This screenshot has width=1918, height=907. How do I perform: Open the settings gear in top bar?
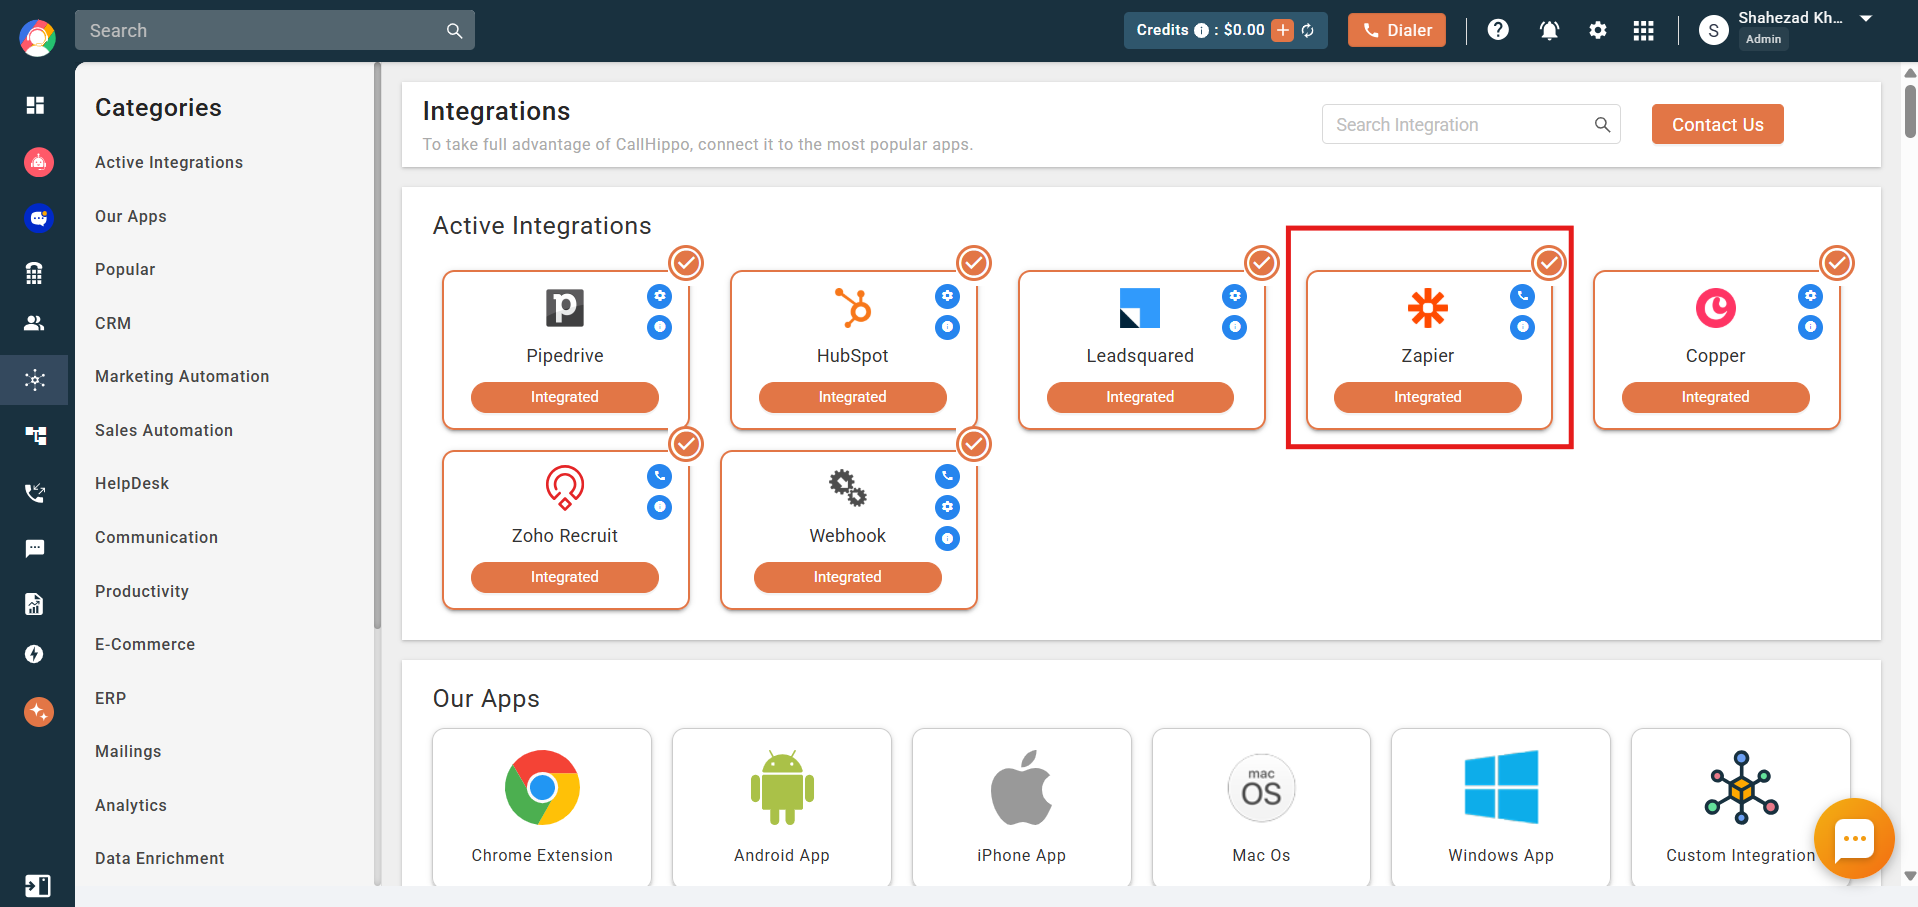[x=1598, y=30]
